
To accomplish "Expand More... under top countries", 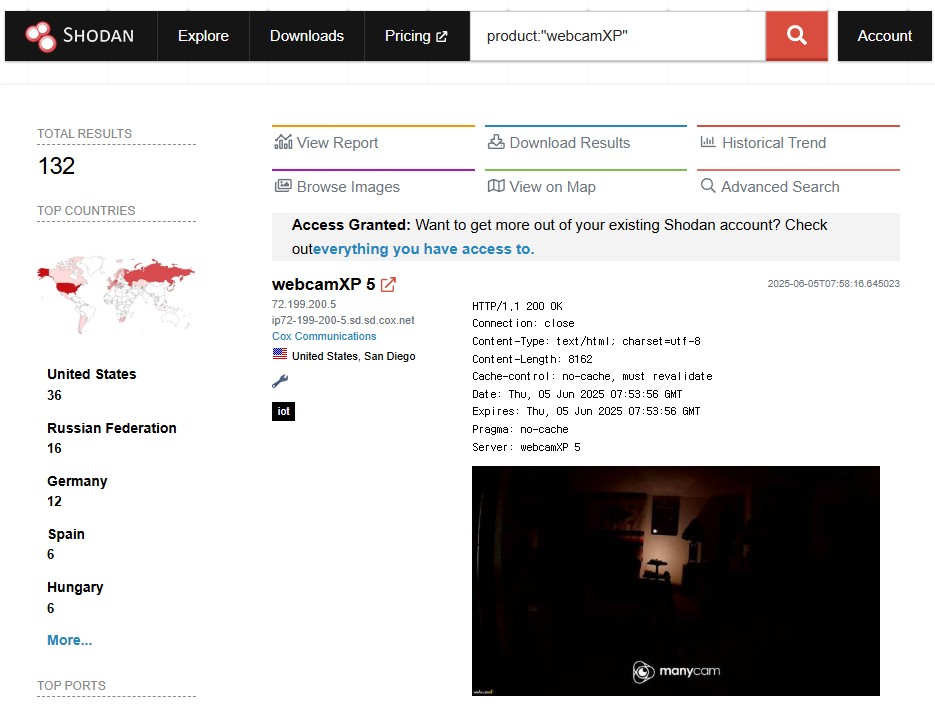I will tap(70, 640).
